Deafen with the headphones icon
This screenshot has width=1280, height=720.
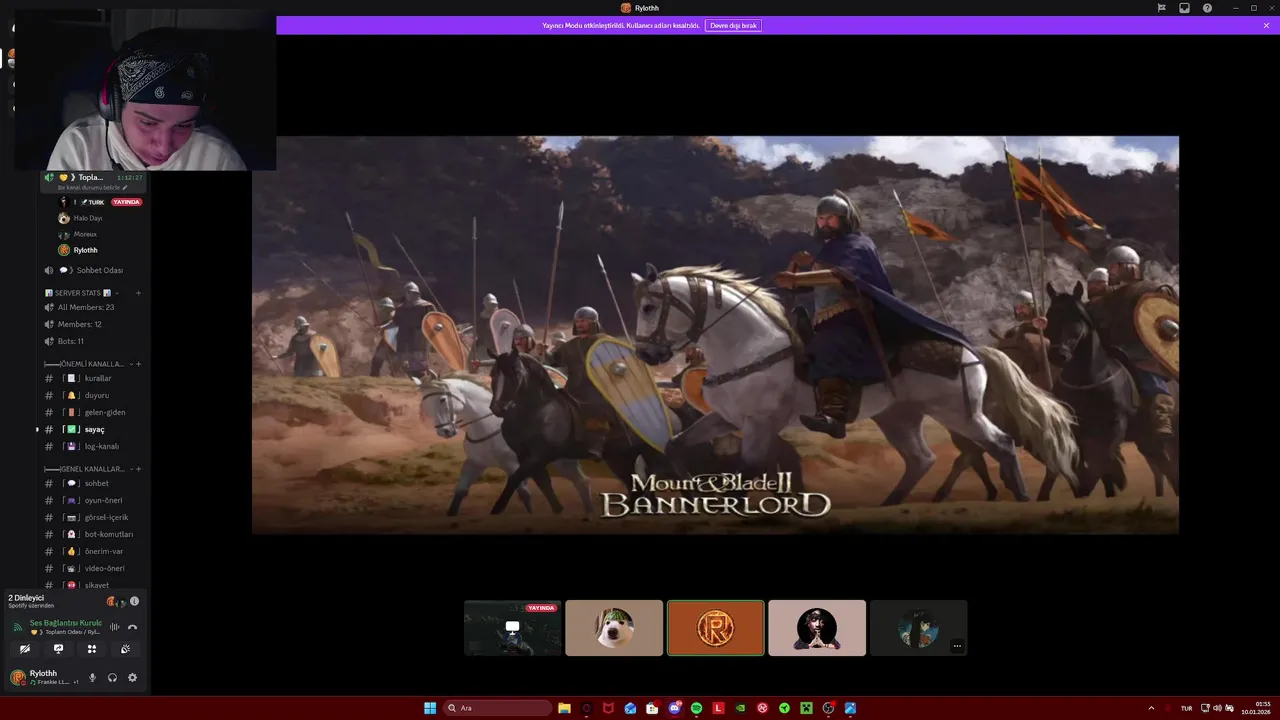[112, 678]
